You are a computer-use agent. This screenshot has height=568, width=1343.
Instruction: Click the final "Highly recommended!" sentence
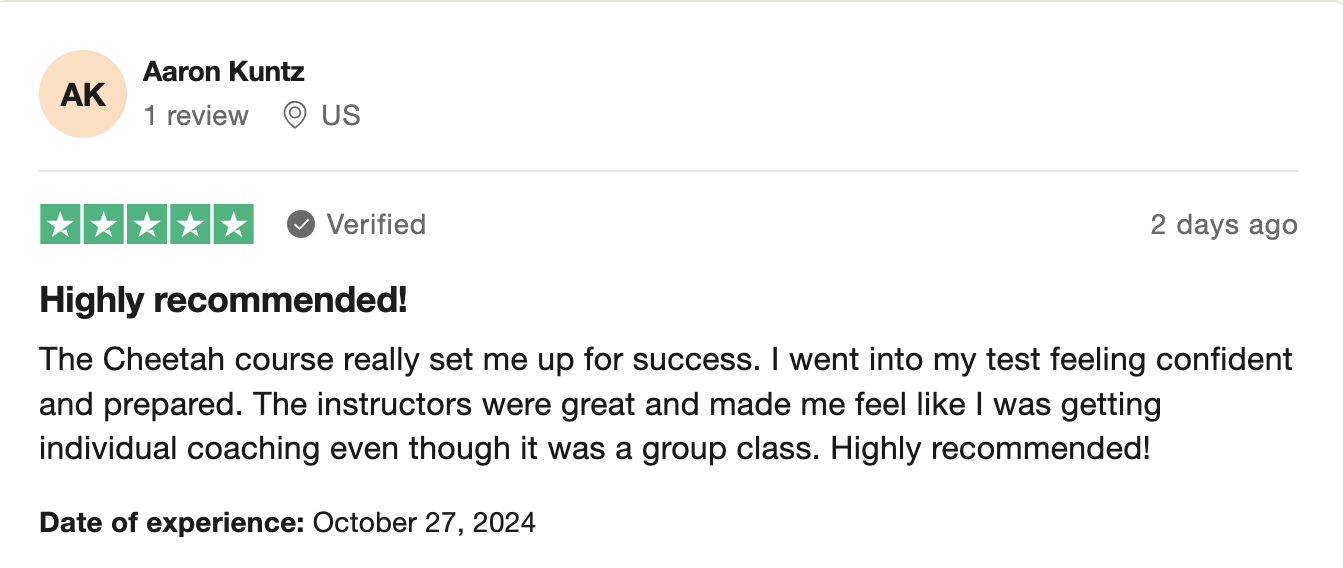click(991, 448)
